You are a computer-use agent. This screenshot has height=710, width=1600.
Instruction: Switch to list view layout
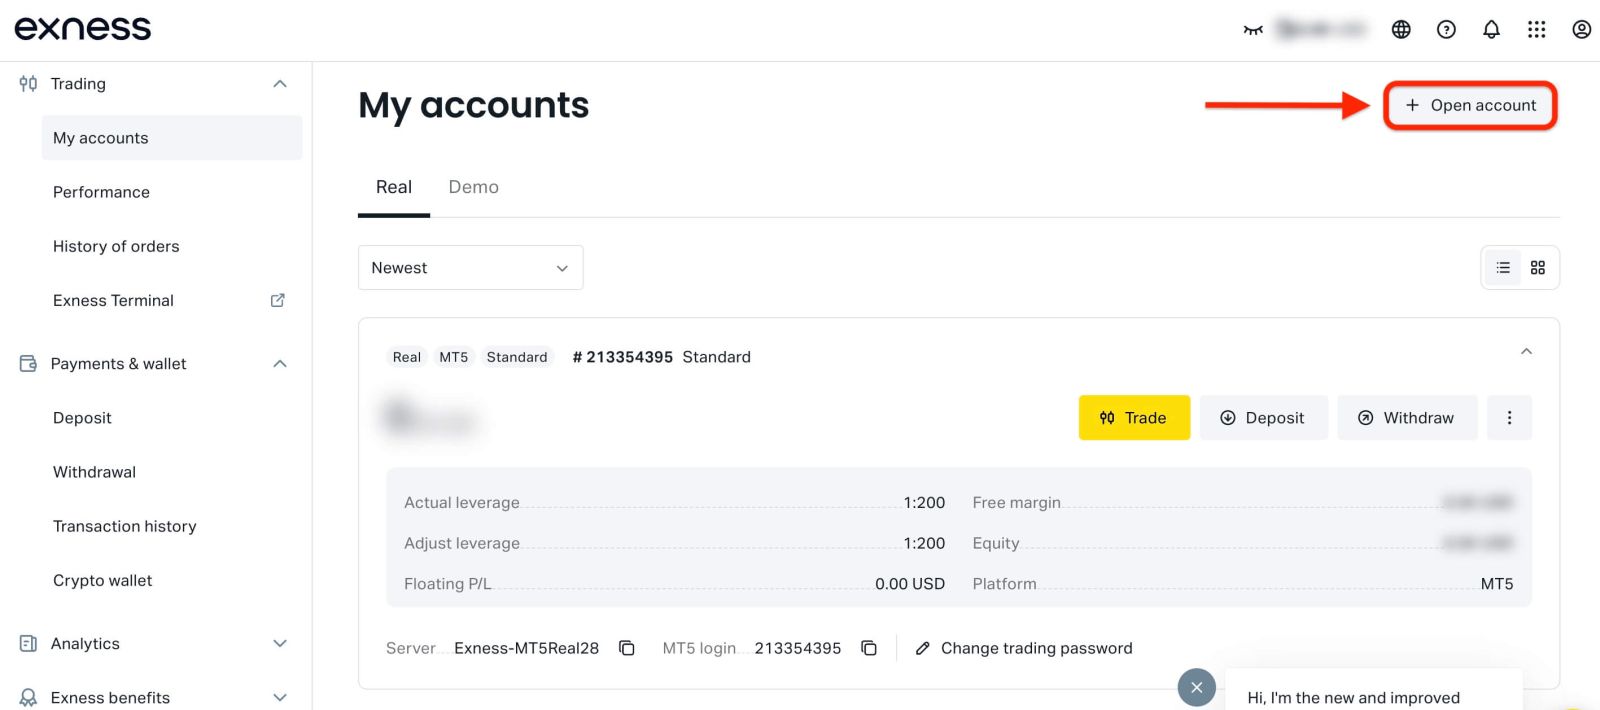pos(1502,268)
